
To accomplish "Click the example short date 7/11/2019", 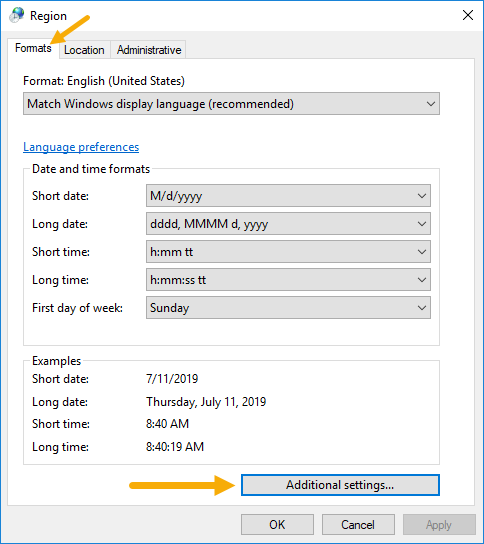I will [x=172, y=379].
